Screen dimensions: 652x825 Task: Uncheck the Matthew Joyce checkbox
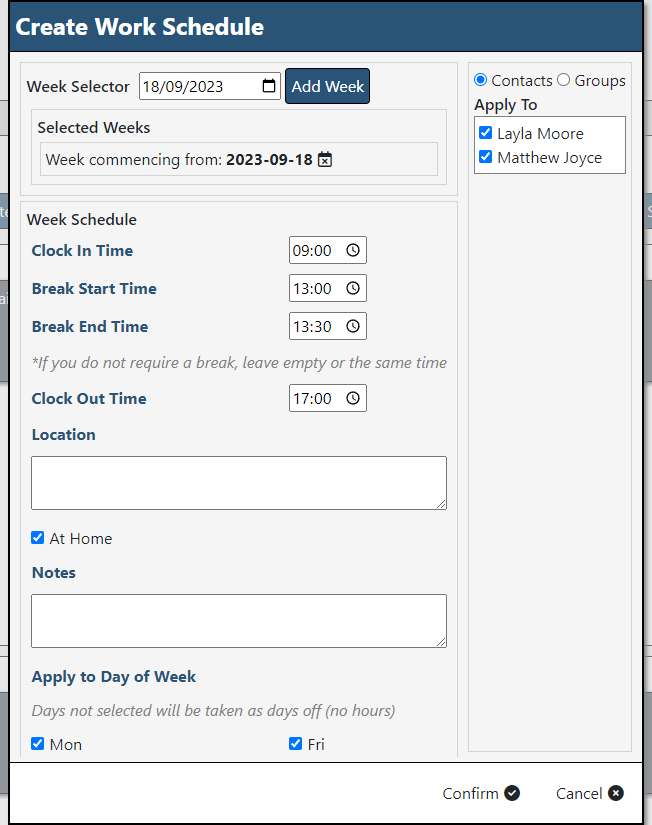[x=485, y=157]
